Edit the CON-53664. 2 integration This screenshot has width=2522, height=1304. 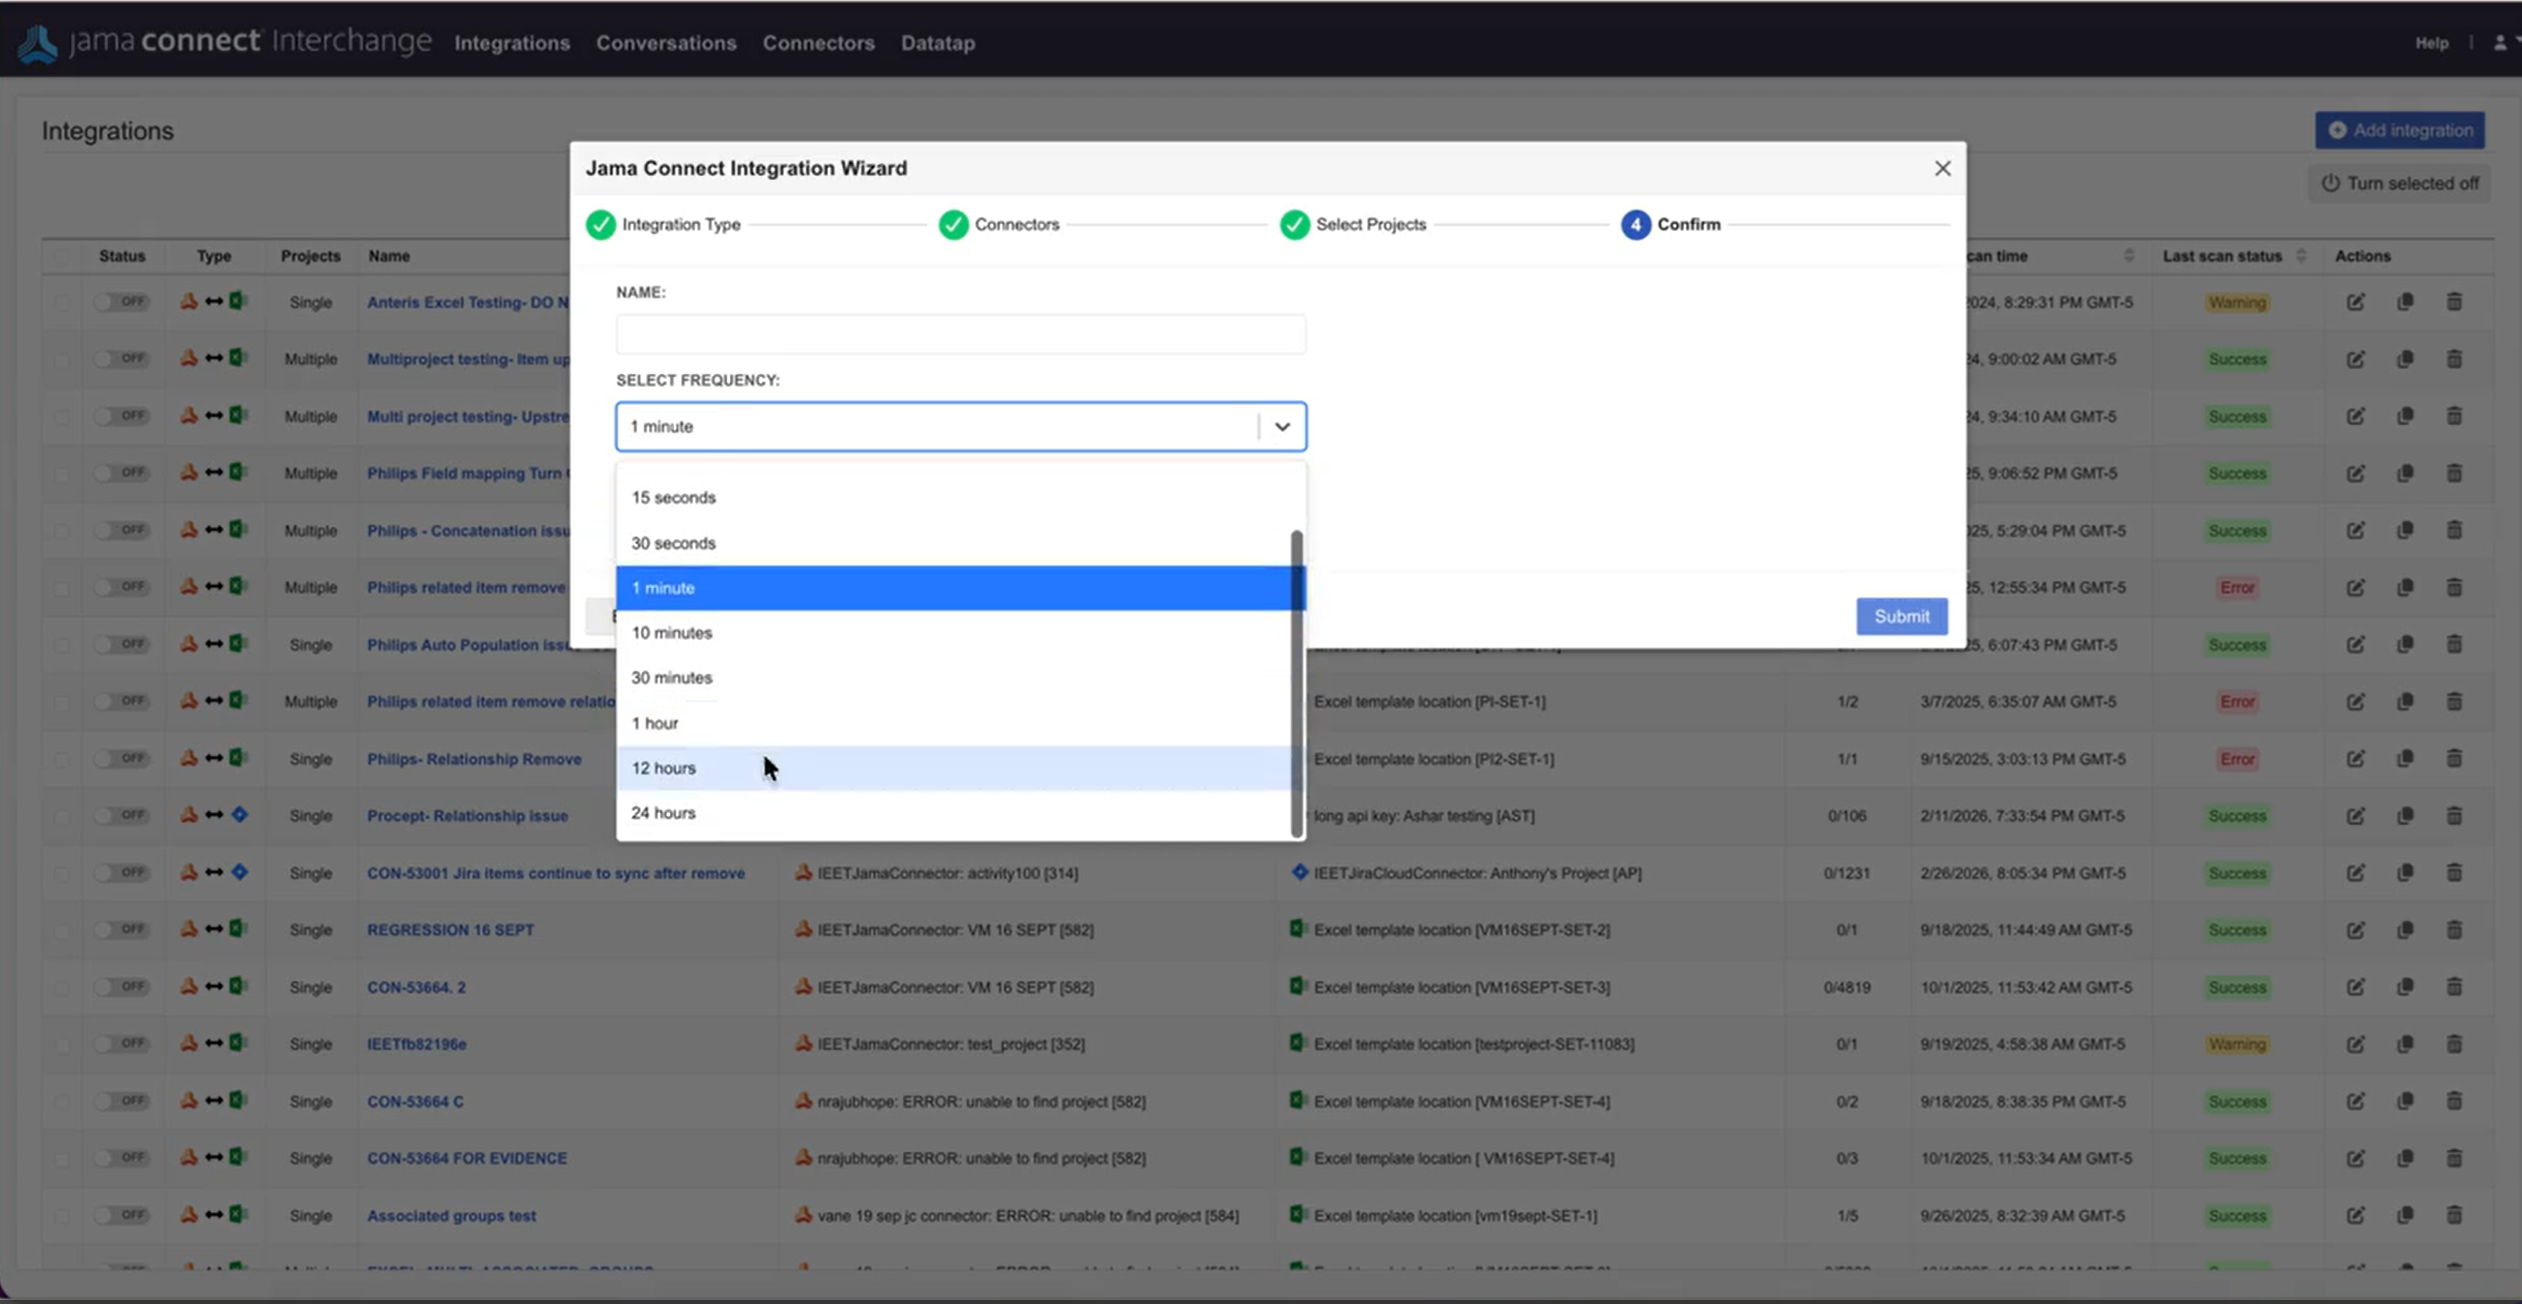(2355, 986)
